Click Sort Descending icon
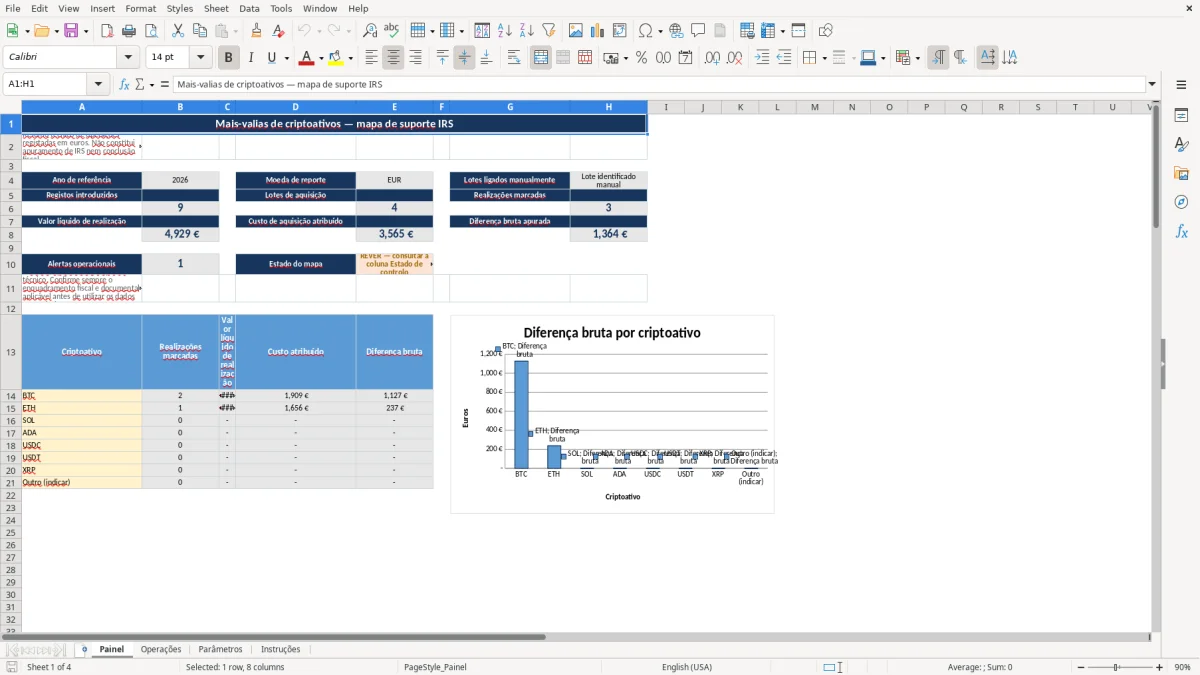Screen dimensions: 1200x675 527,31
